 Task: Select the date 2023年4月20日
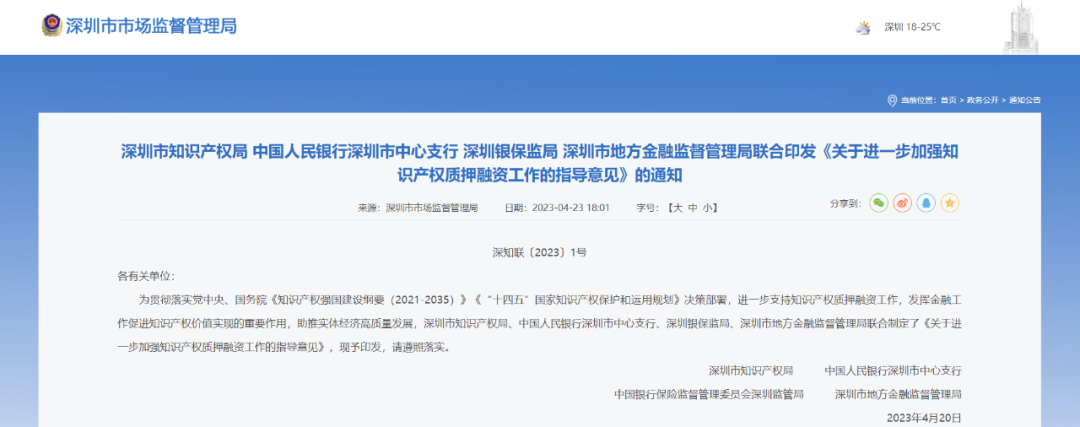pyautogui.click(x=924, y=417)
